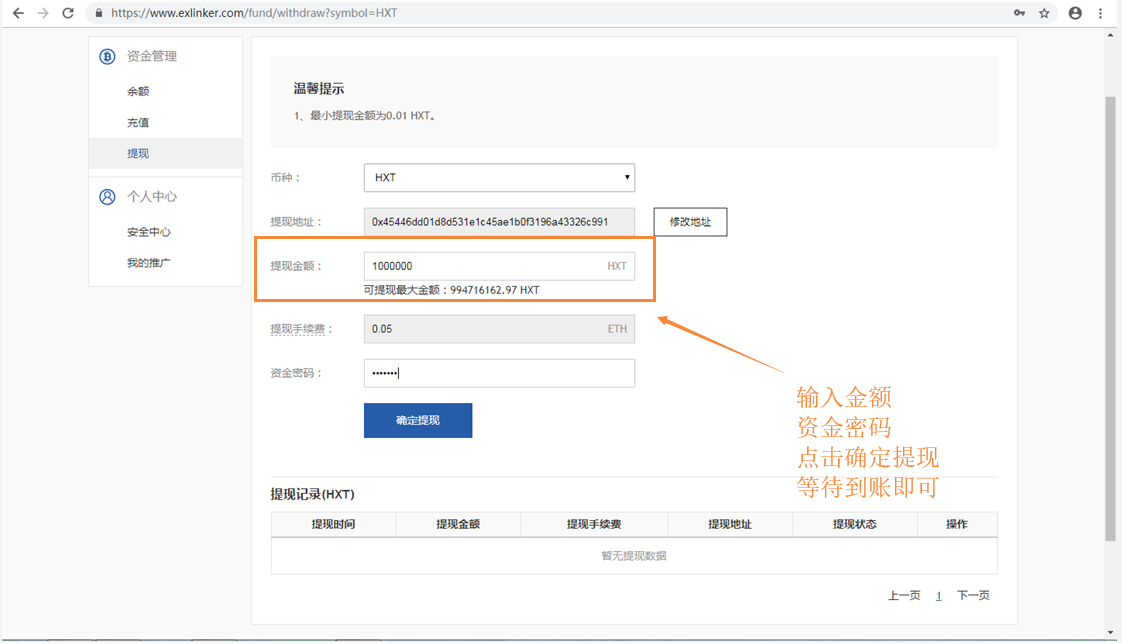Select page 1 in pagination

point(938,596)
